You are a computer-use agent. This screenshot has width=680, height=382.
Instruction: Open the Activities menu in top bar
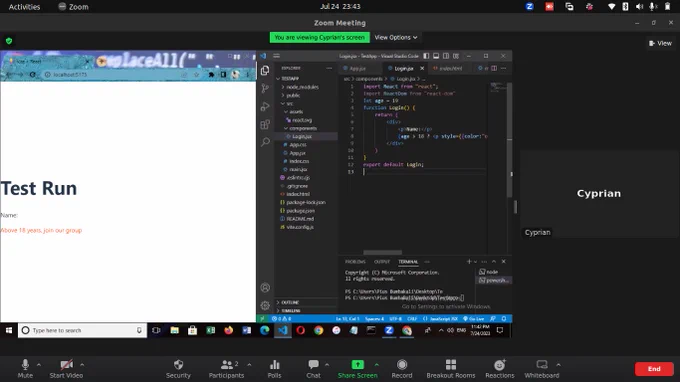click(x=24, y=7)
